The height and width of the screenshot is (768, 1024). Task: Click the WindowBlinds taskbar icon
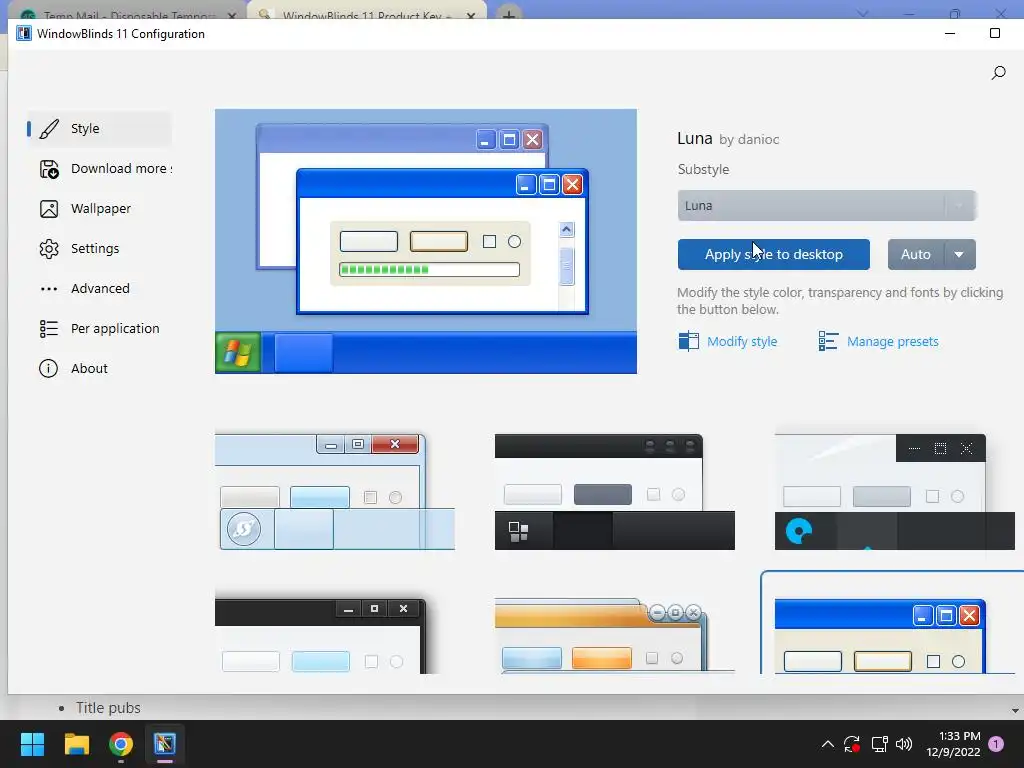coord(165,744)
